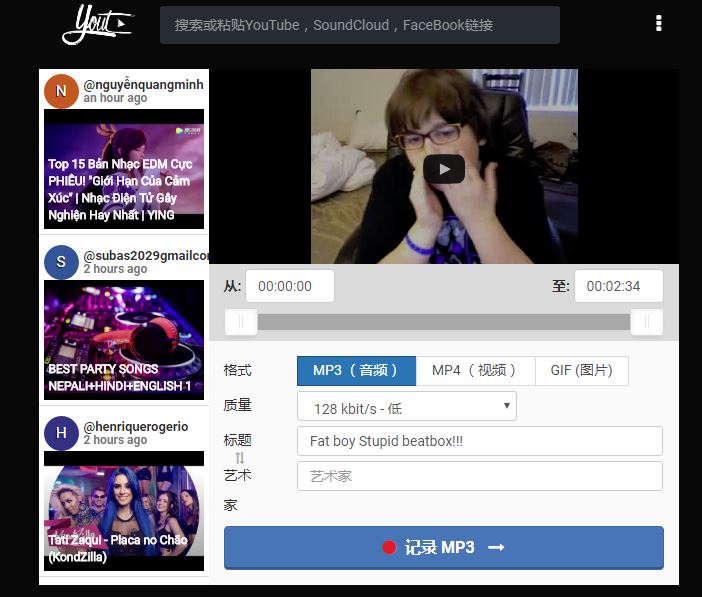Click the swap title and artist arrows
The image size is (702, 597).
click(240, 458)
